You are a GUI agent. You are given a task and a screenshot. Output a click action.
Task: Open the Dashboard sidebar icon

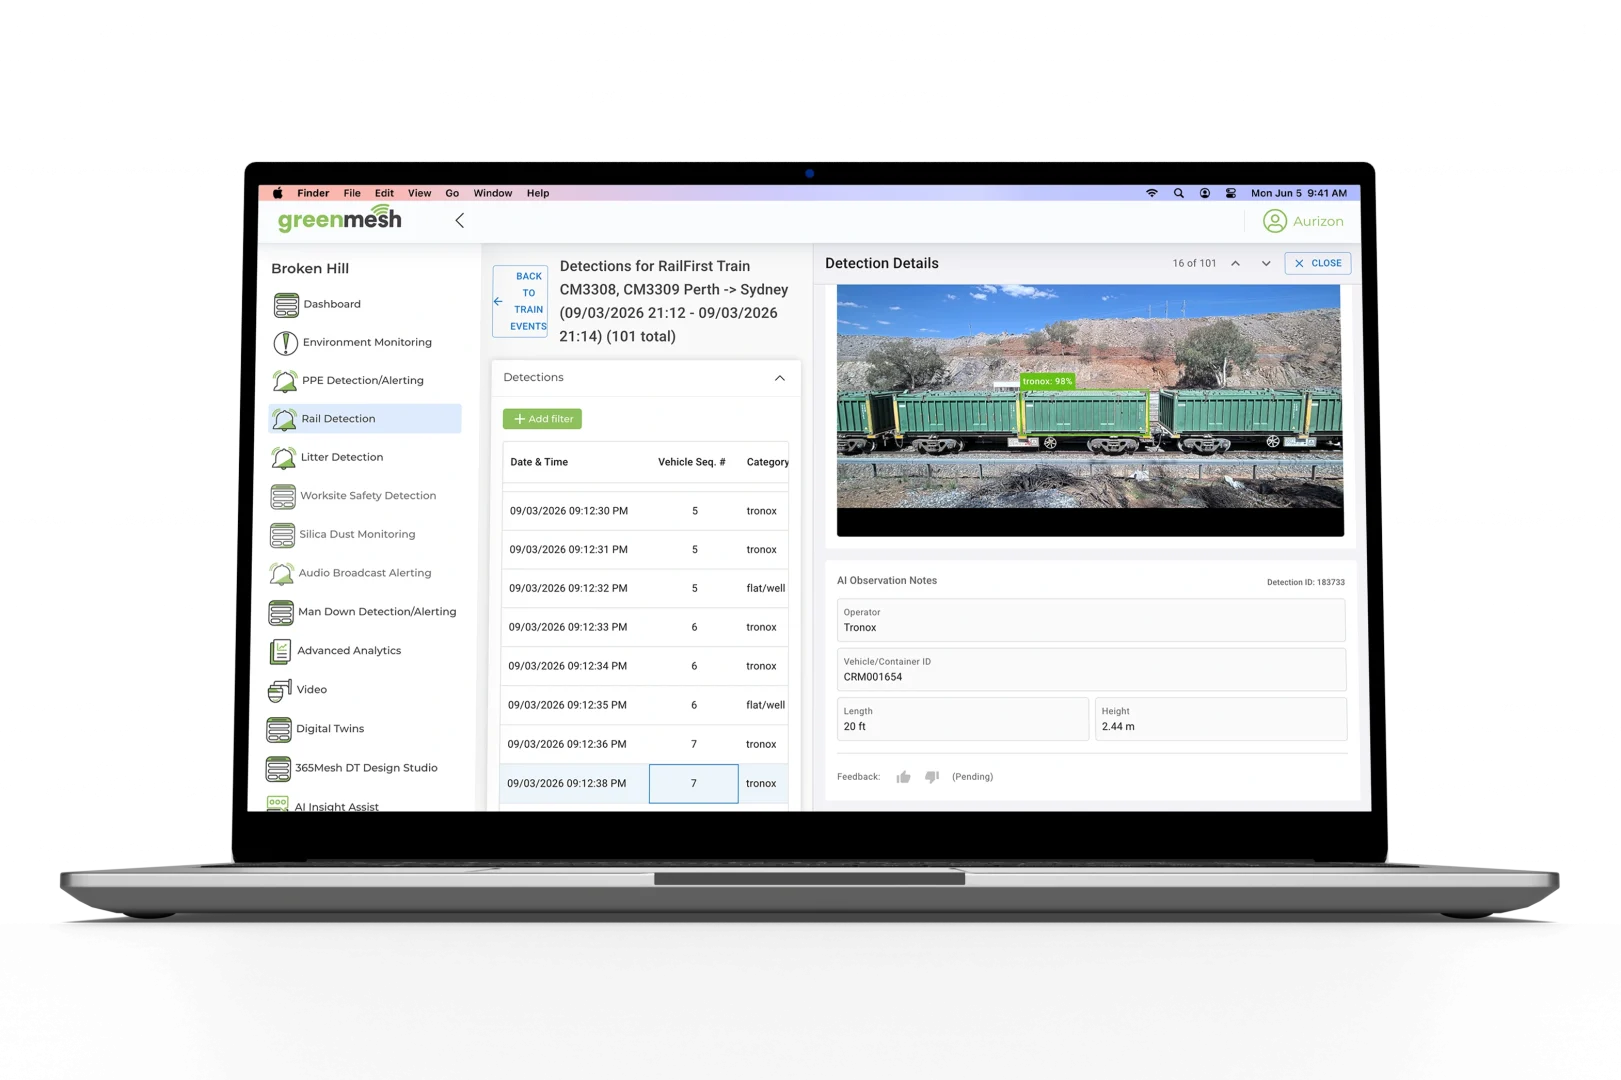pos(286,305)
